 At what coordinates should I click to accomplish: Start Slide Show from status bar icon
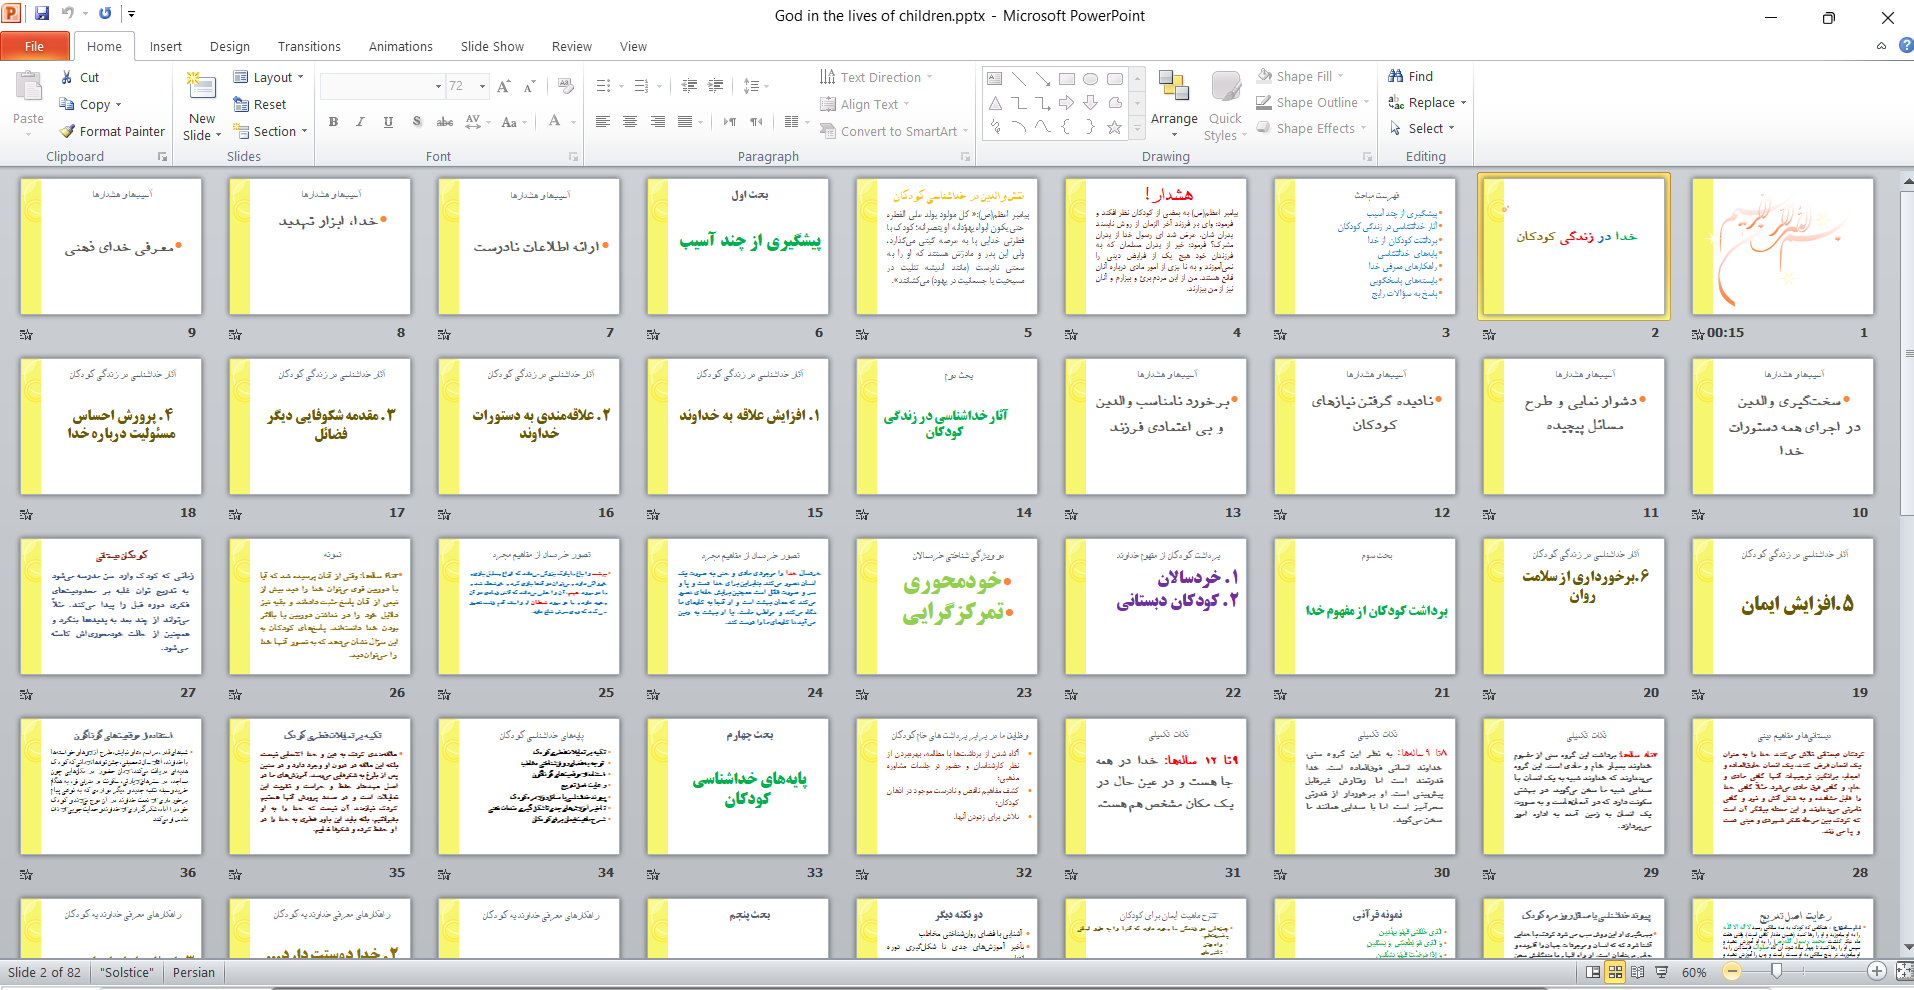pyautogui.click(x=1661, y=972)
